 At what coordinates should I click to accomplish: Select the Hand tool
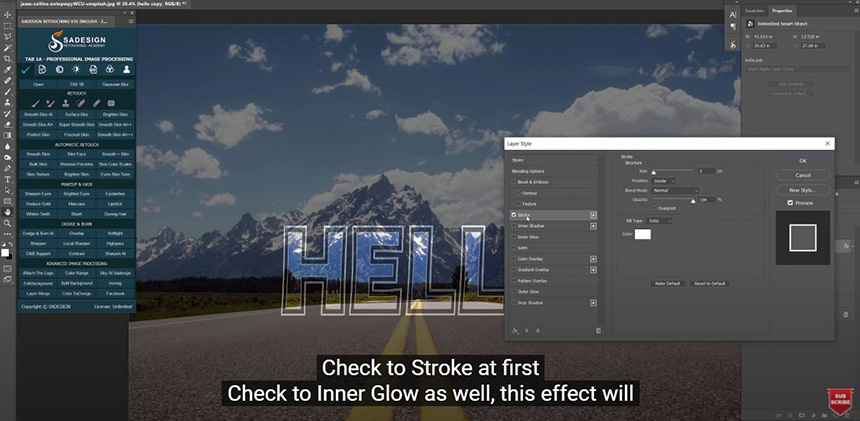8,212
